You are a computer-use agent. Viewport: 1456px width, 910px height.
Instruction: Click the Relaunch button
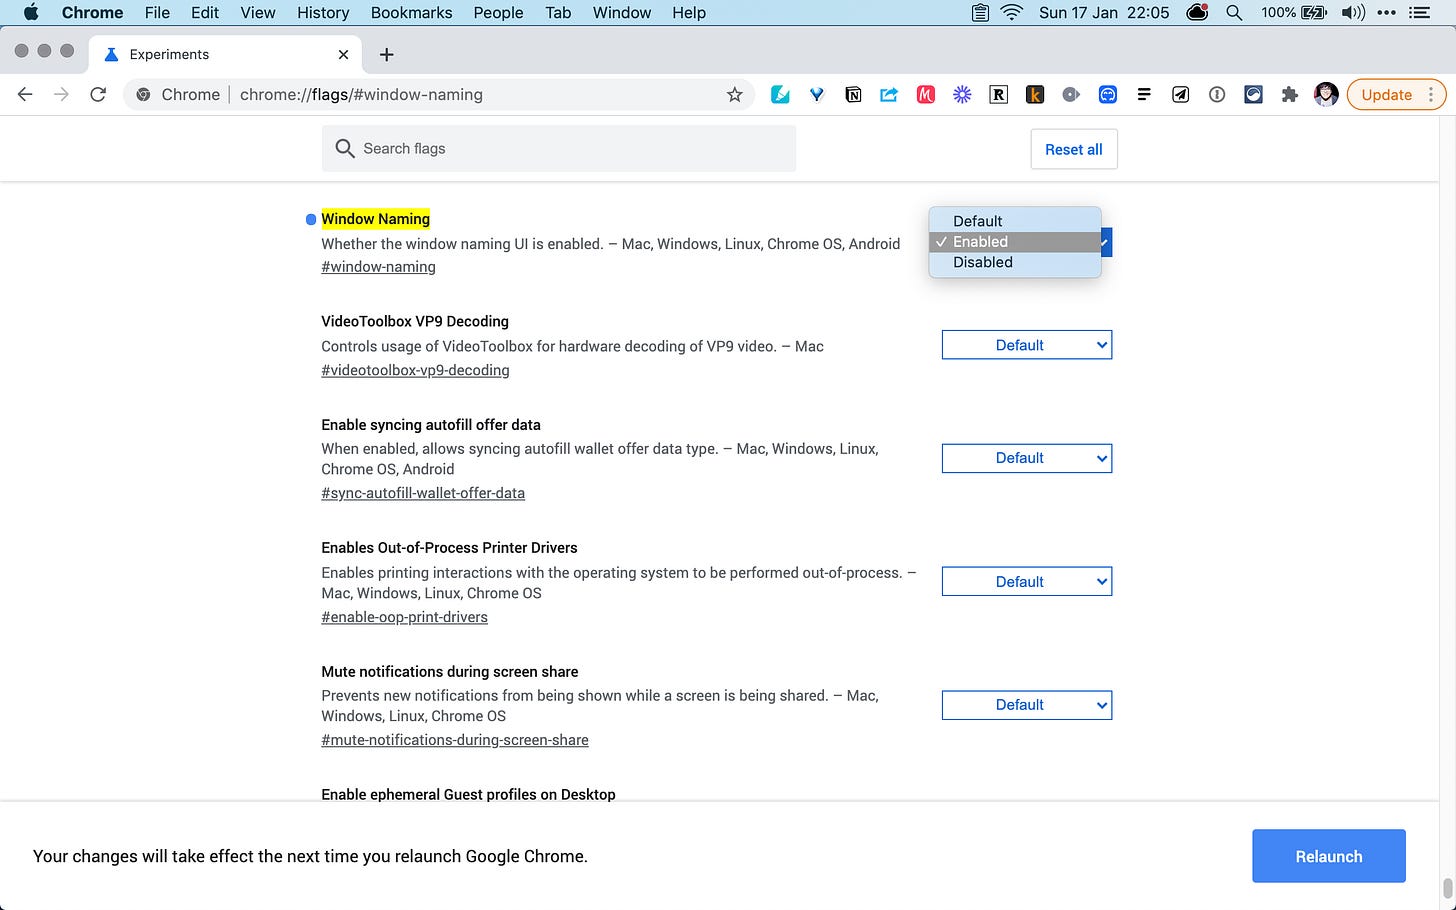click(x=1329, y=856)
